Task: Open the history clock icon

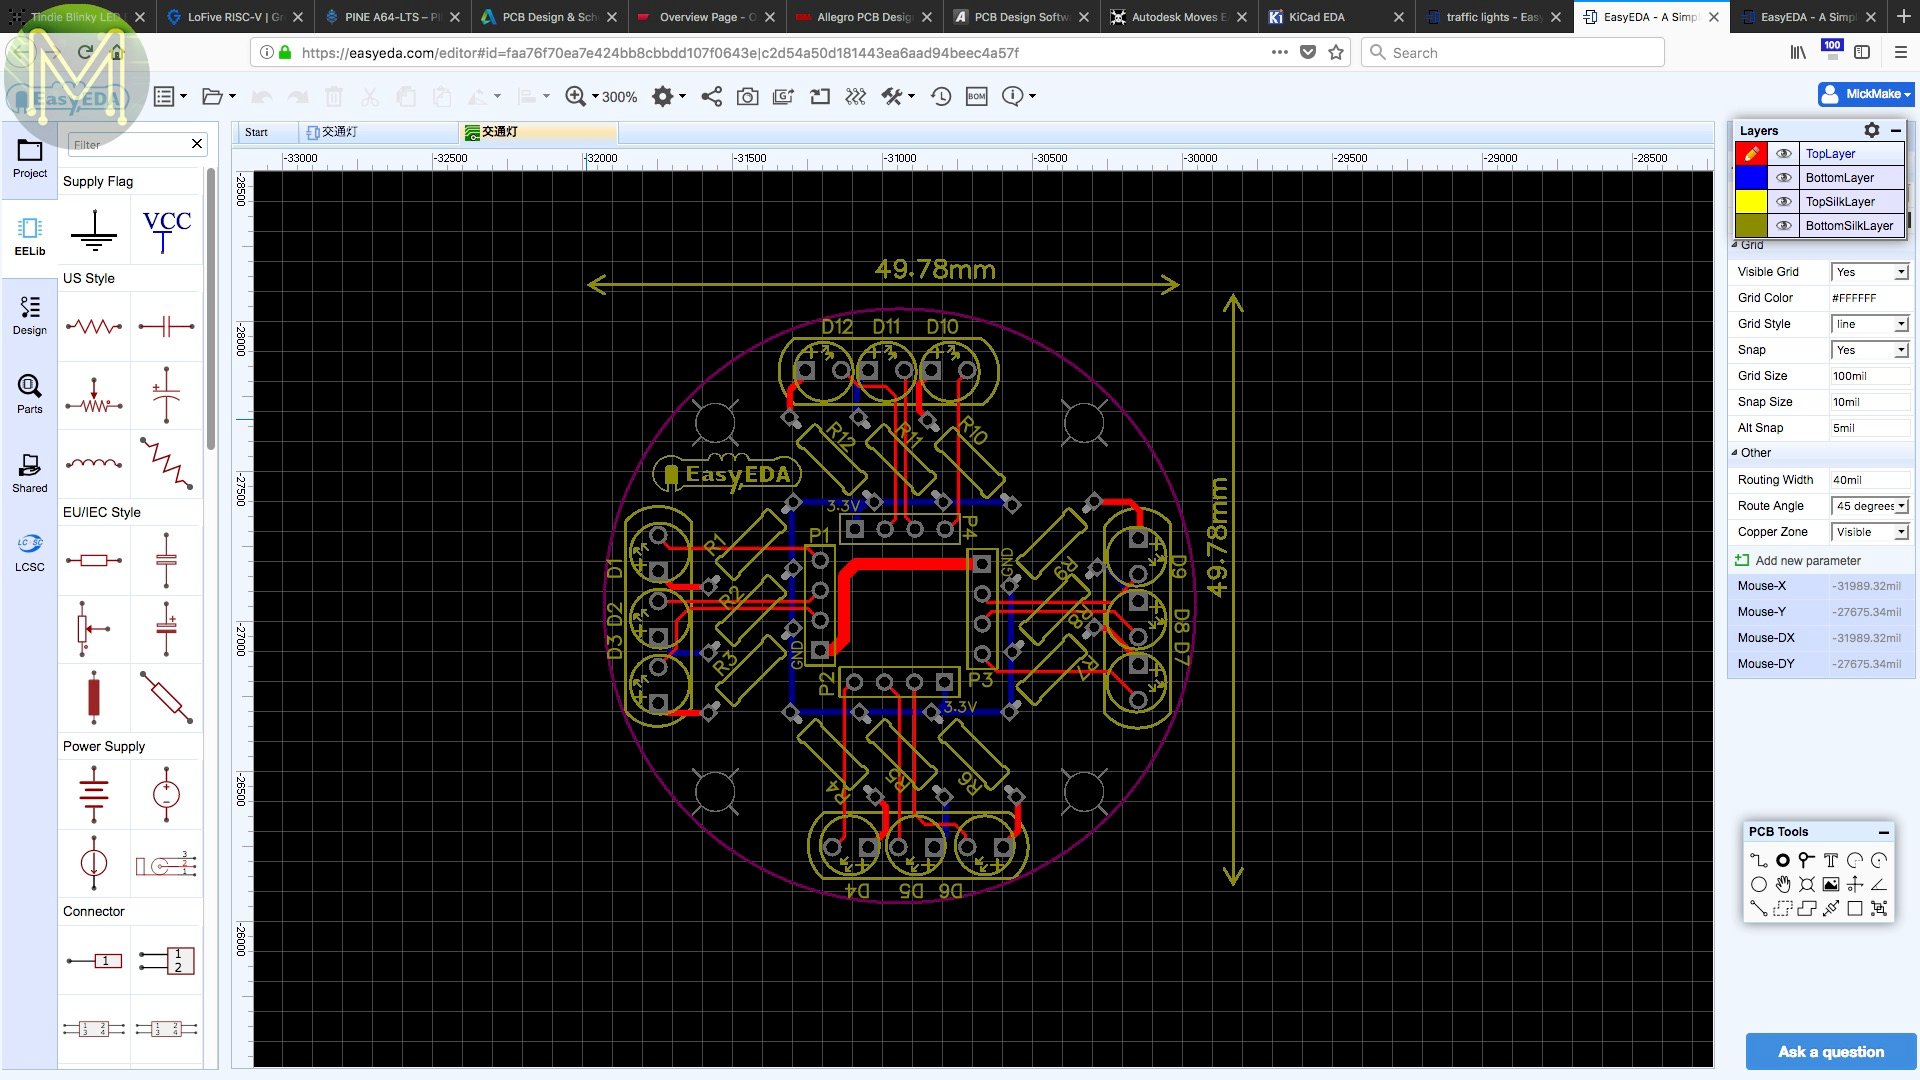Action: point(941,96)
